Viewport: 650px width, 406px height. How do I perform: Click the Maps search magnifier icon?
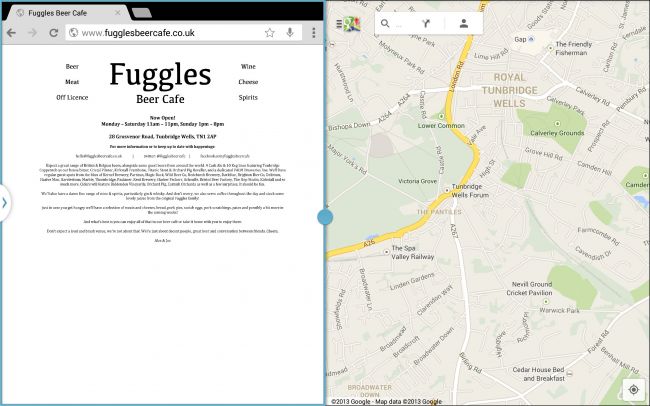click(387, 23)
